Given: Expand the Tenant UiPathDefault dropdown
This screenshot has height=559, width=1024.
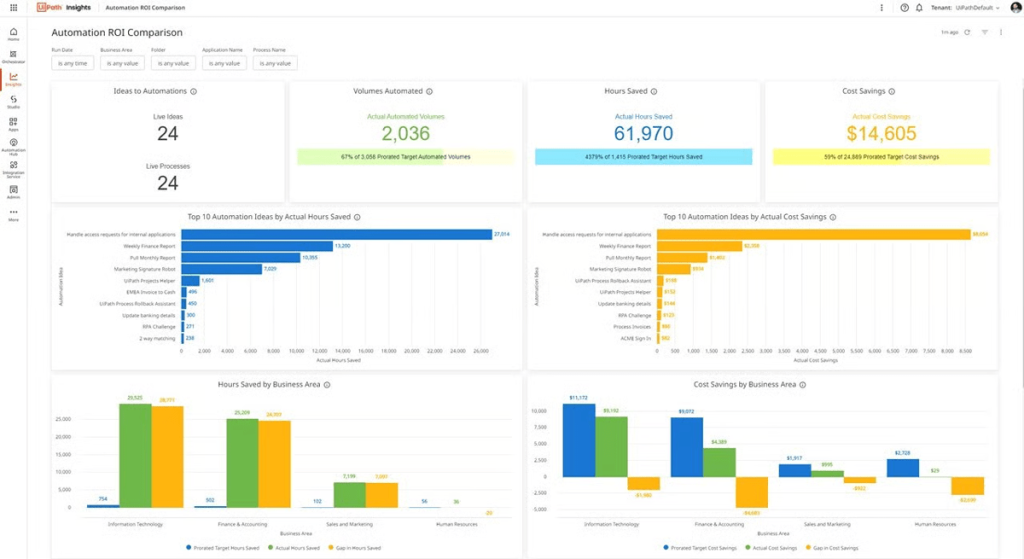Looking at the screenshot, I should click(965, 8).
